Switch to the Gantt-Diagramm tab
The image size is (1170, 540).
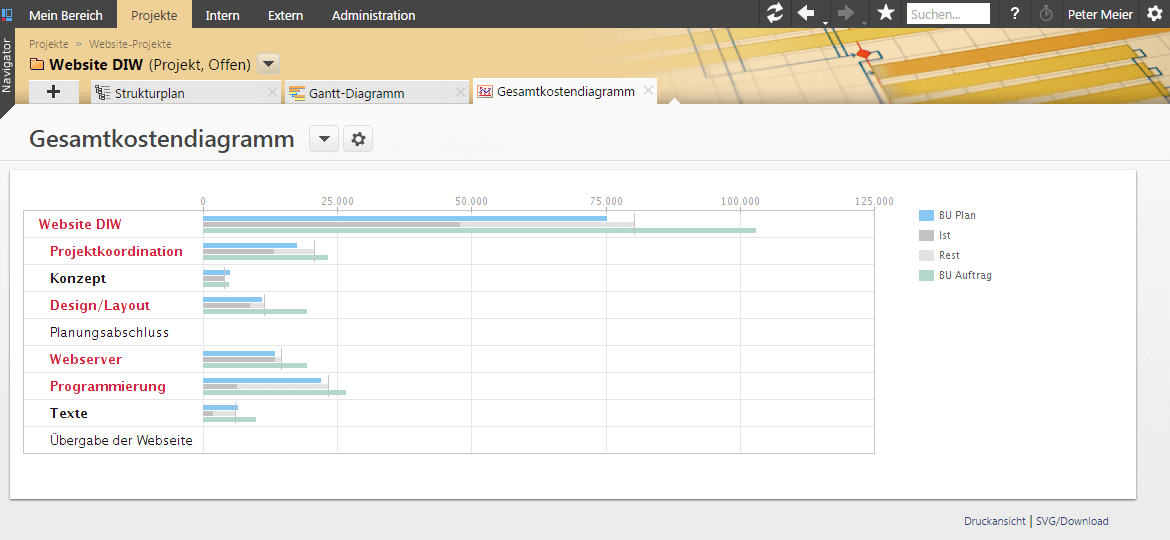click(377, 92)
